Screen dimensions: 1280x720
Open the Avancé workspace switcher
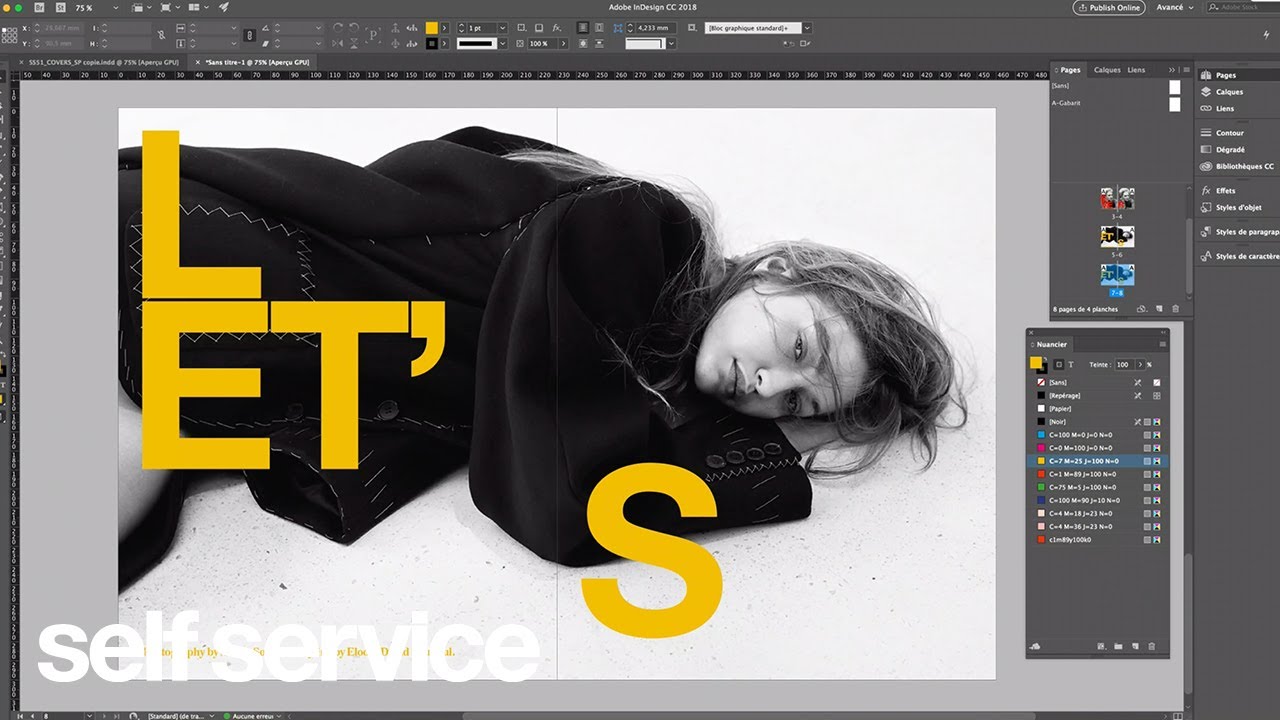click(1176, 7)
